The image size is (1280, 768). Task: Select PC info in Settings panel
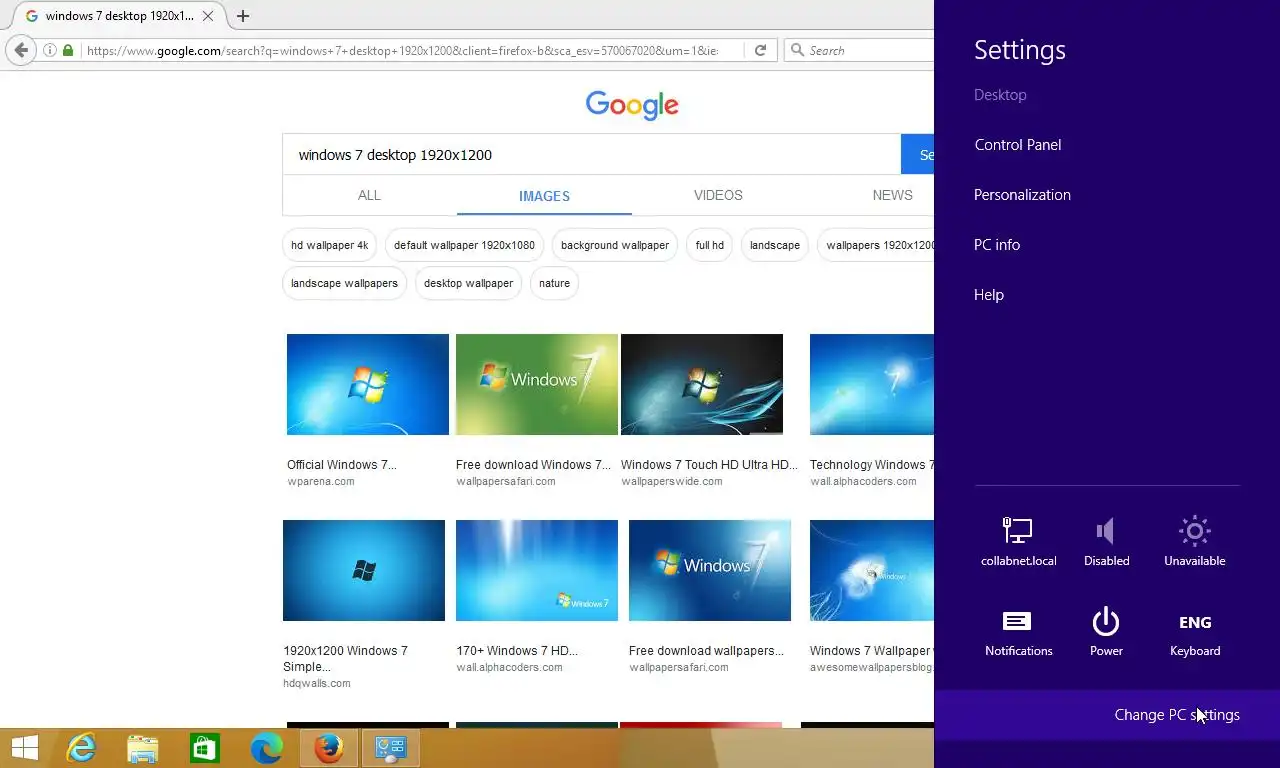997,245
